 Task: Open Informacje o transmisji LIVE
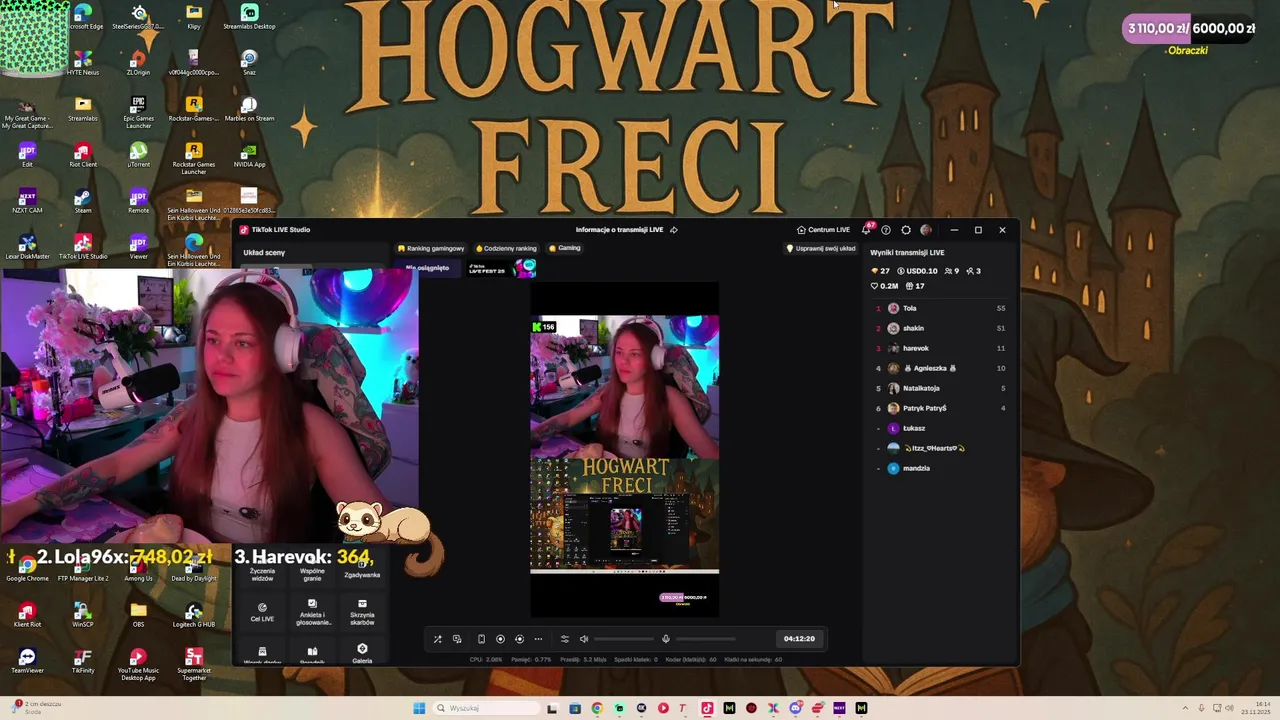pos(619,230)
